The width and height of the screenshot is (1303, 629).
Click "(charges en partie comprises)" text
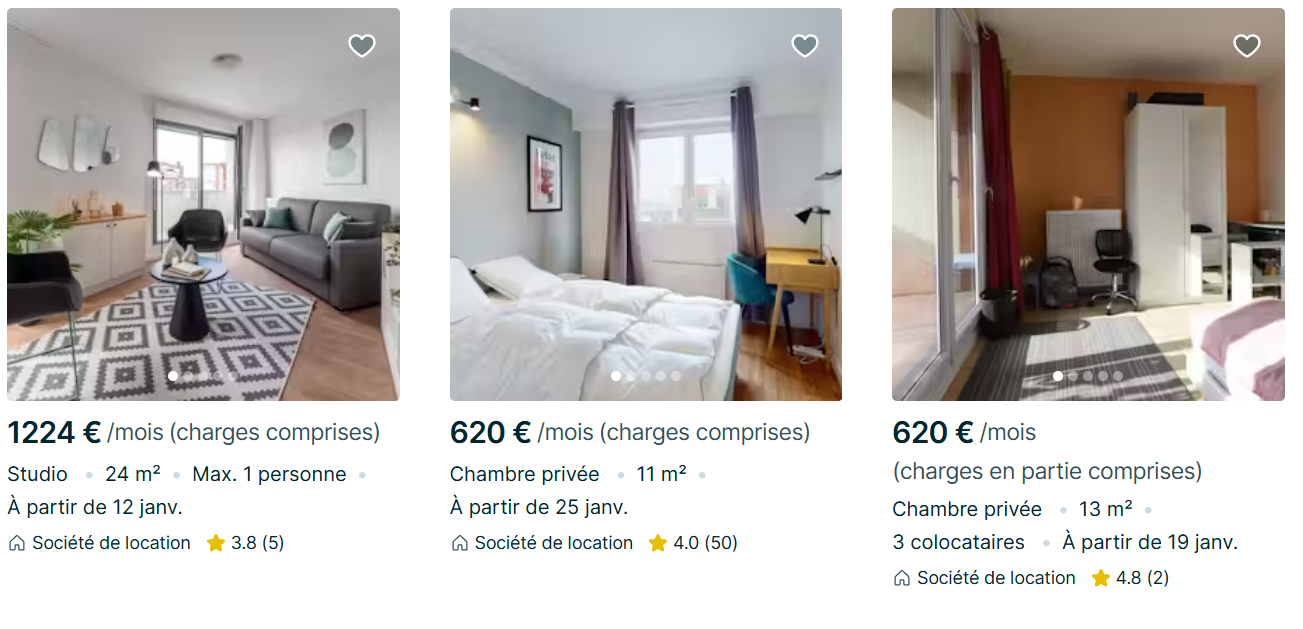[x=1047, y=471]
